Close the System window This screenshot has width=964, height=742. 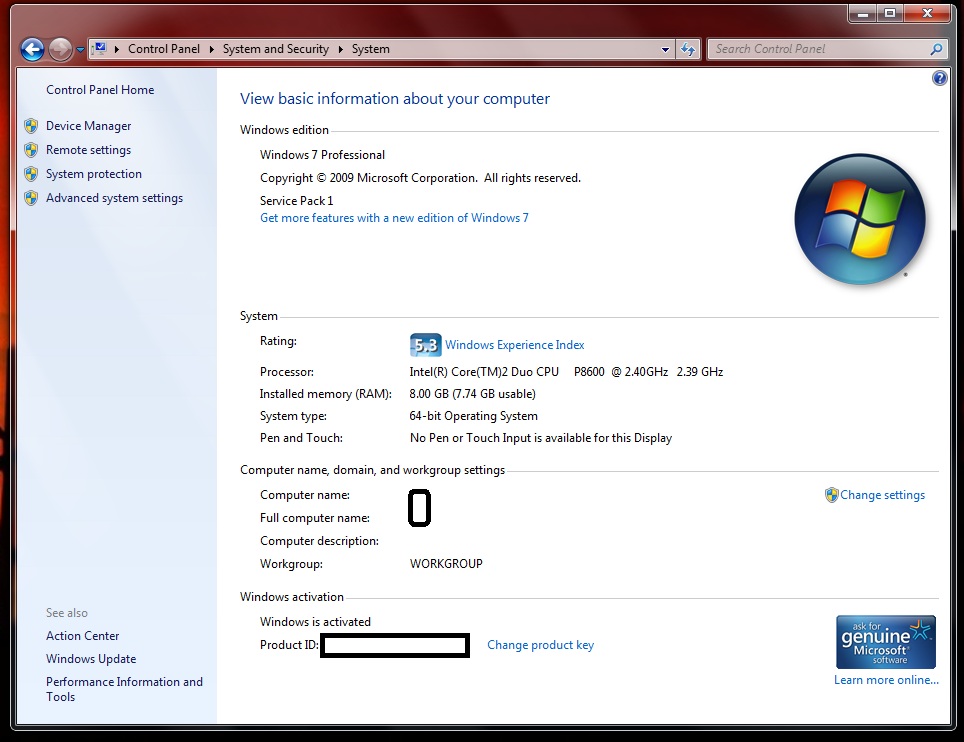928,13
